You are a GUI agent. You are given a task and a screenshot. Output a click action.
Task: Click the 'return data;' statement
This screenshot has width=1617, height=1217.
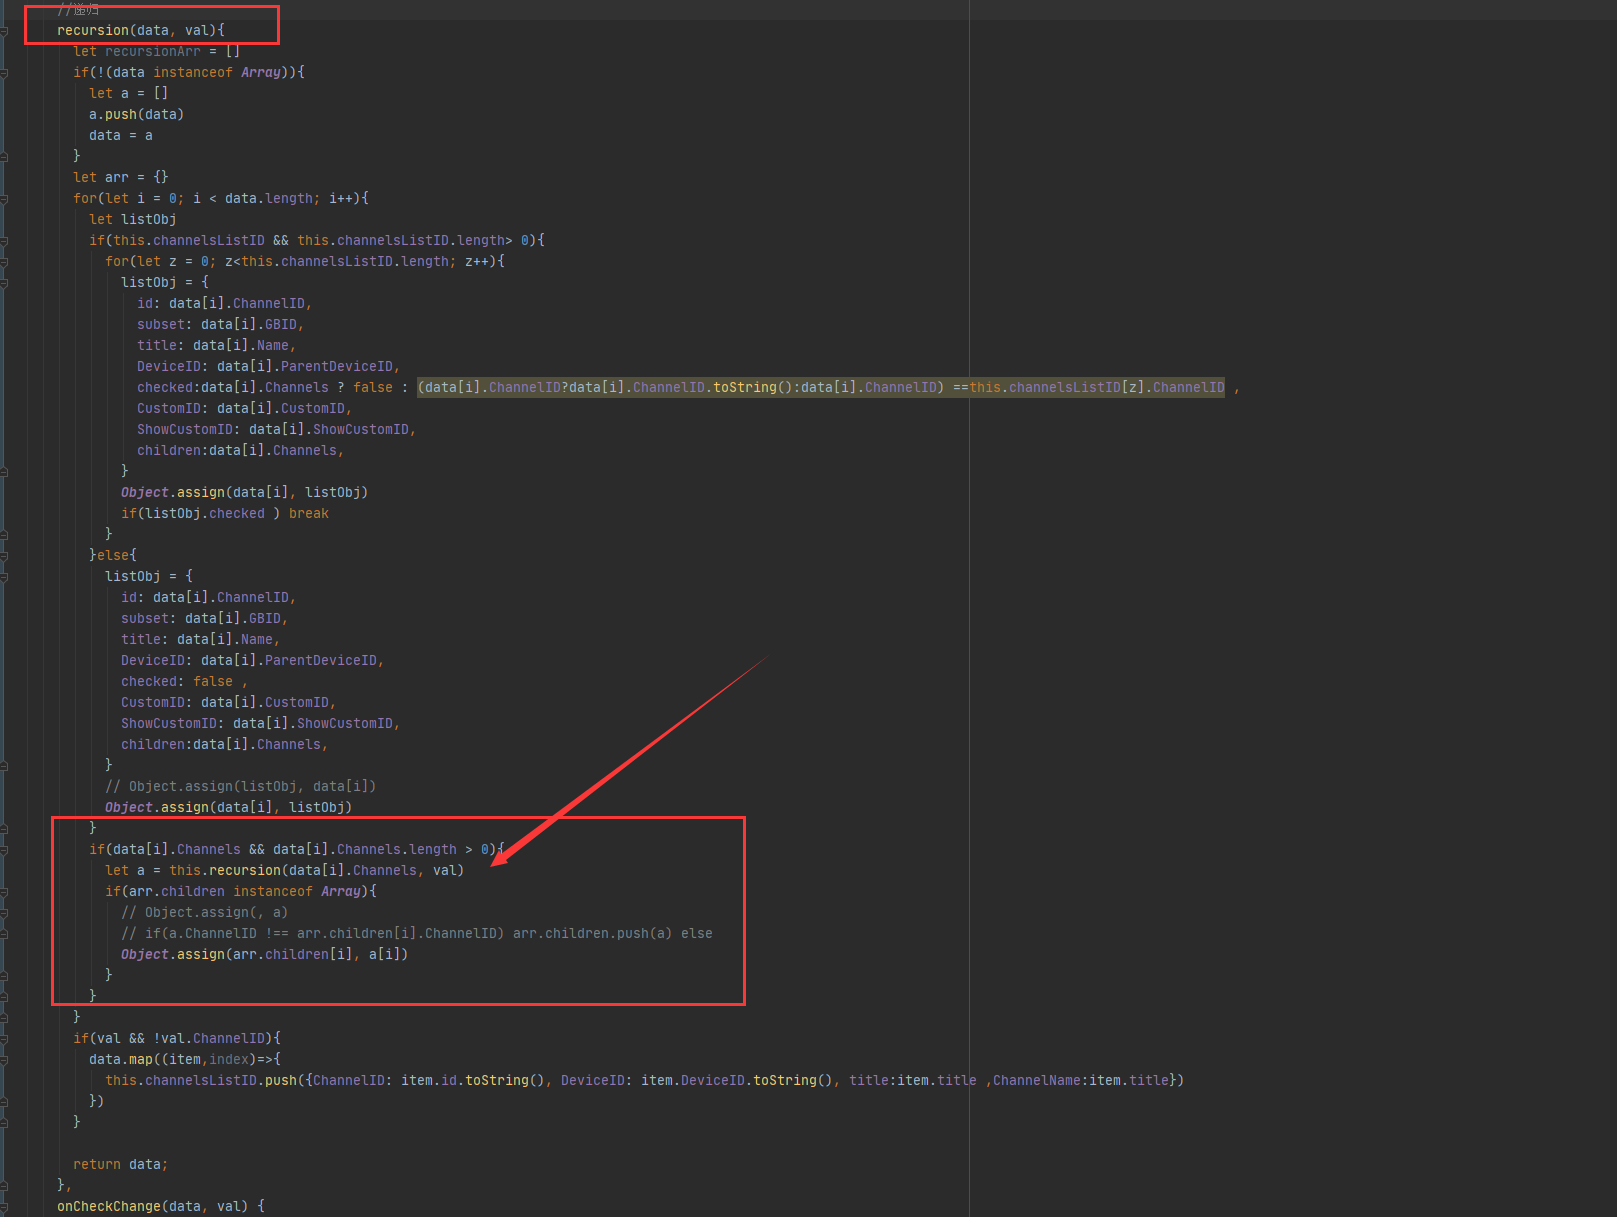pyautogui.click(x=121, y=1165)
